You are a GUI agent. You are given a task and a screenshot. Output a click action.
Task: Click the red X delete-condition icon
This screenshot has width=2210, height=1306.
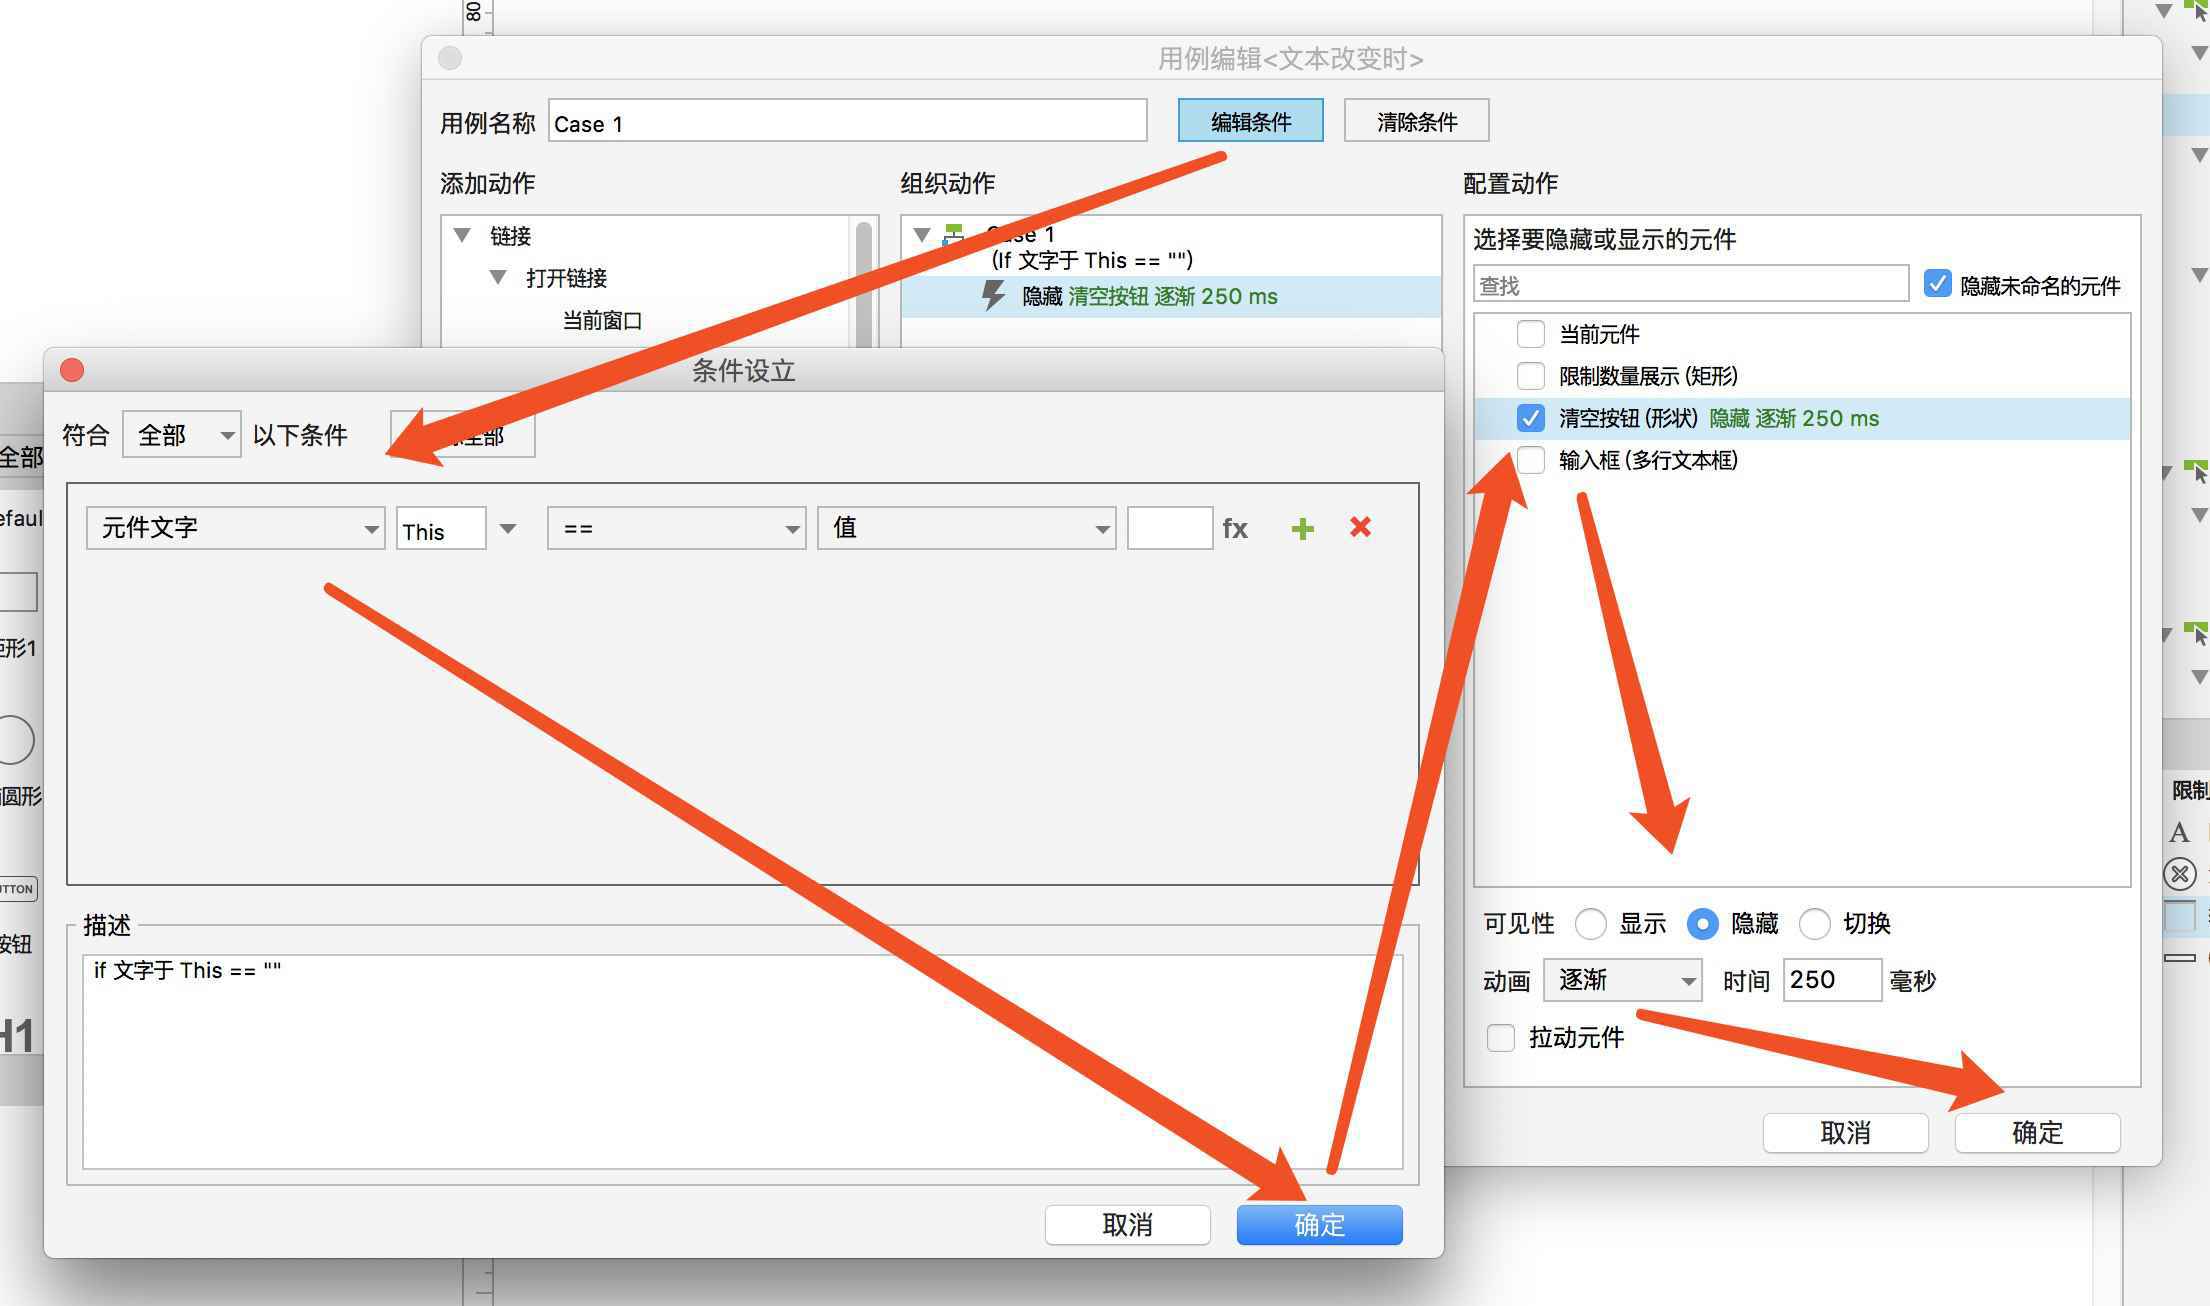coord(1360,527)
